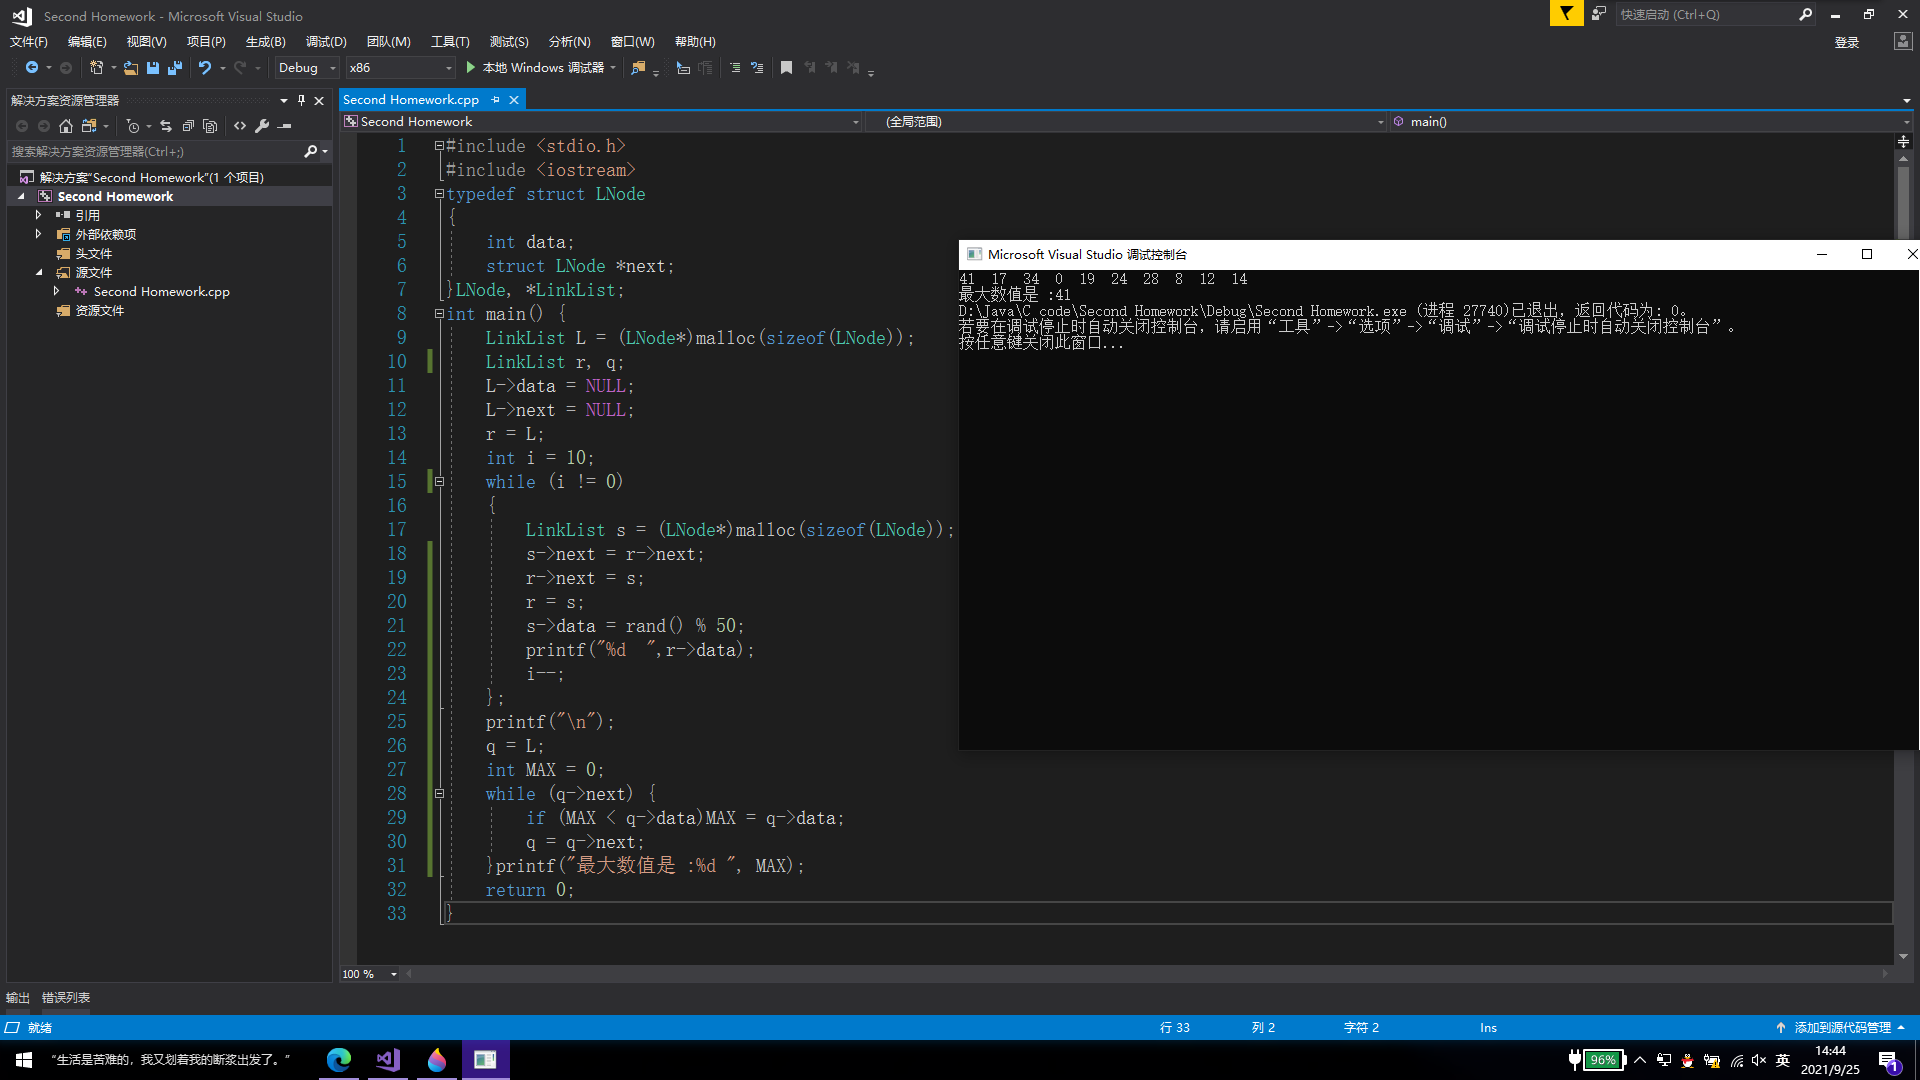1920x1080 pixels.
Task: Click the Collapse All icon in Solution Explorer
Action: [188, 126]
